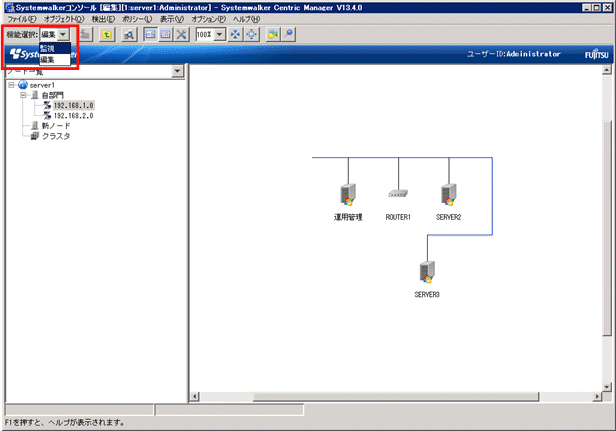This screenshot has height=431, width=616.
Task: Click the greyed back toolbar icon
Action: pyautogui.click(x=86, y=35)
